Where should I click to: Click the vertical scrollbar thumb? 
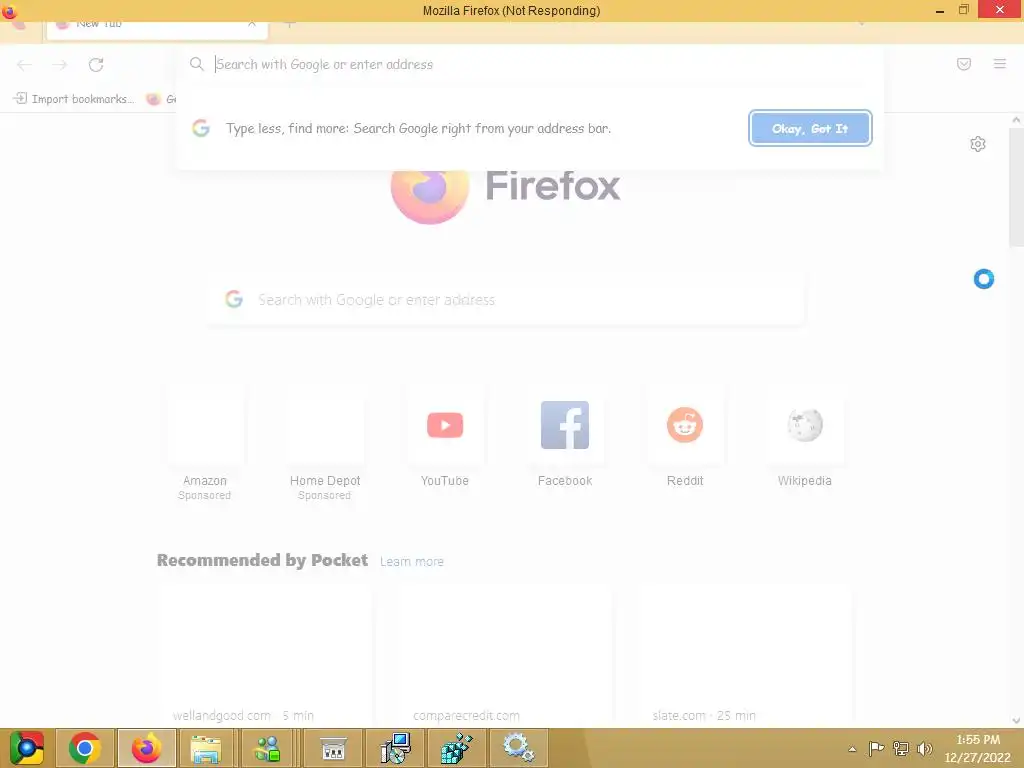1016,186
